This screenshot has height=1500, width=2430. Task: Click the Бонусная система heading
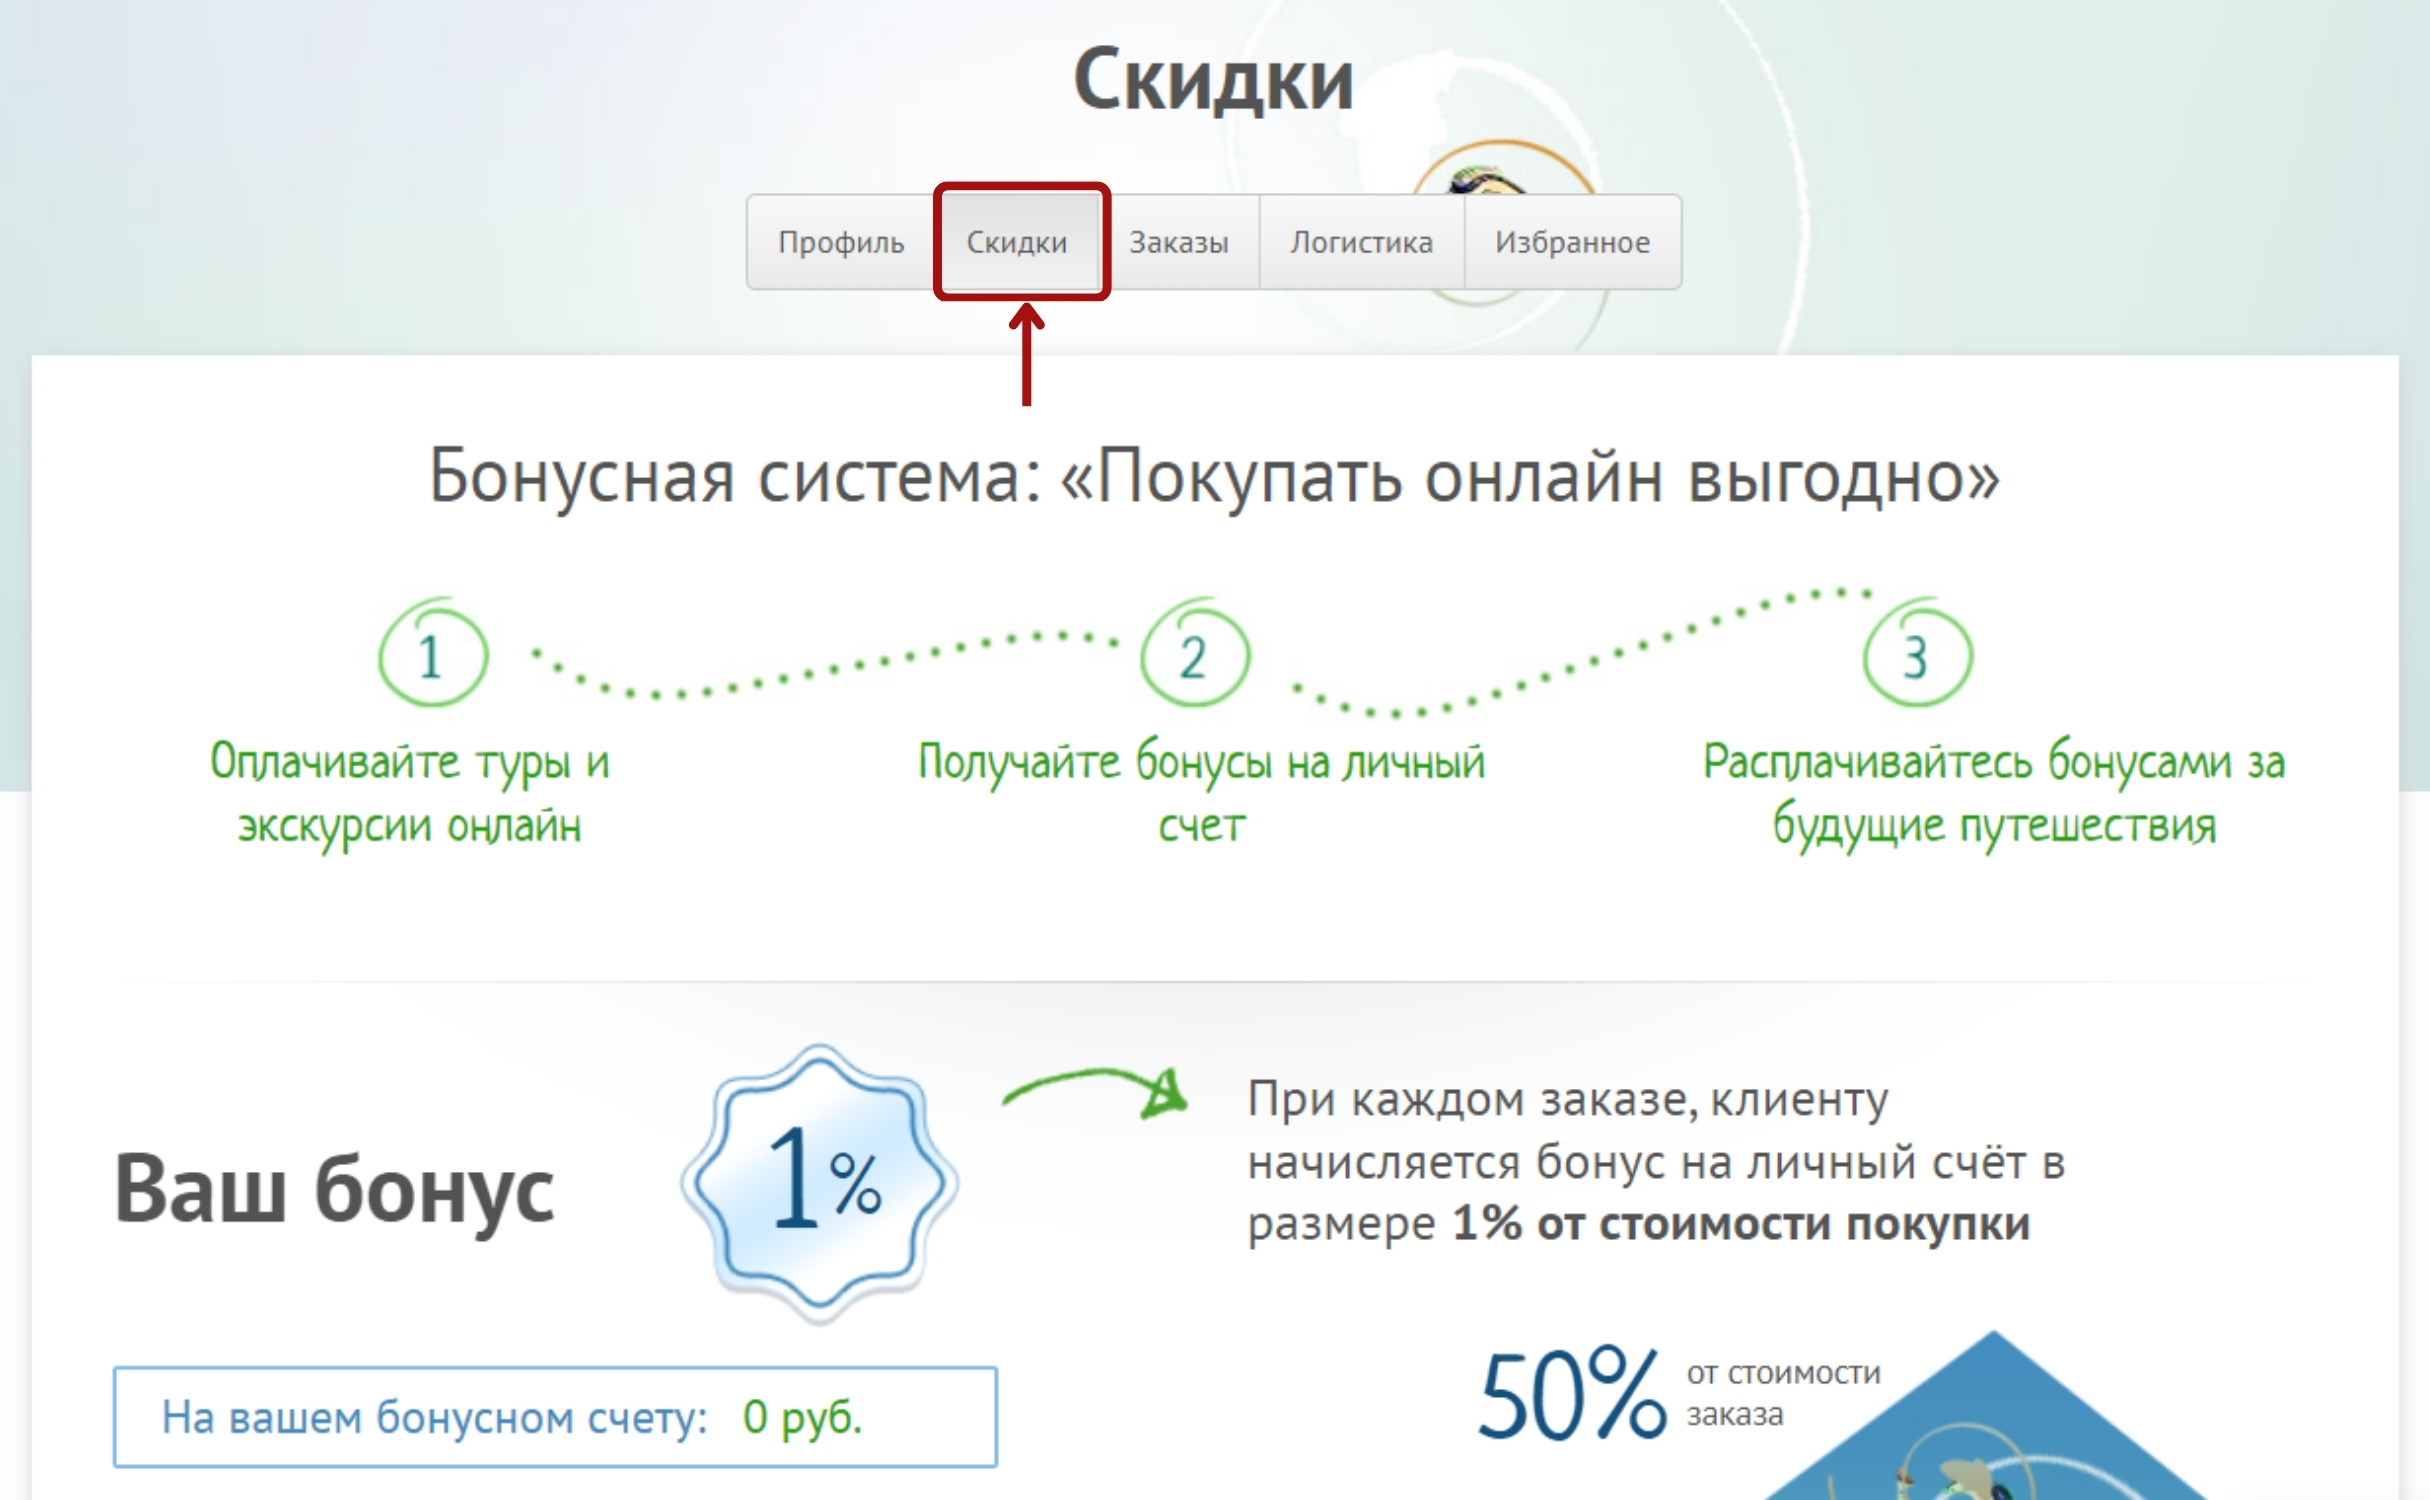click(1213, 477)
